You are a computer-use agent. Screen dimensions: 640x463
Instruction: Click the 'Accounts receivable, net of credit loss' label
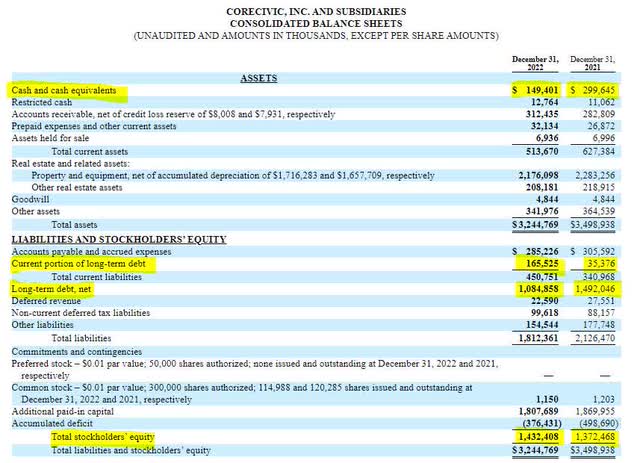[173, 114]
